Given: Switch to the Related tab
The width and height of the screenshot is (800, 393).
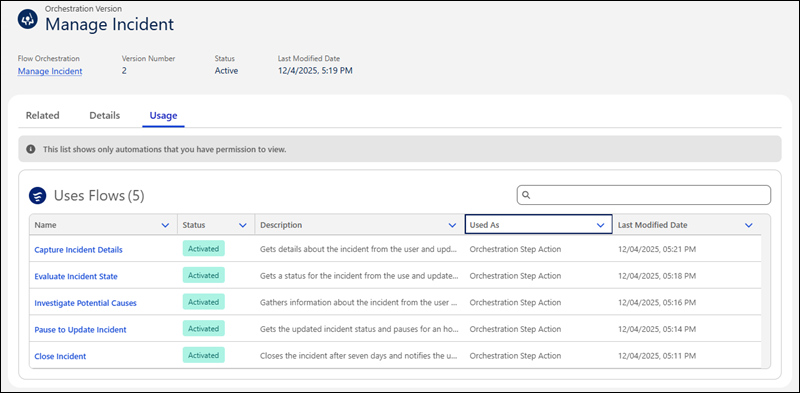Looking at the screenshot, I should pos(42,115).
